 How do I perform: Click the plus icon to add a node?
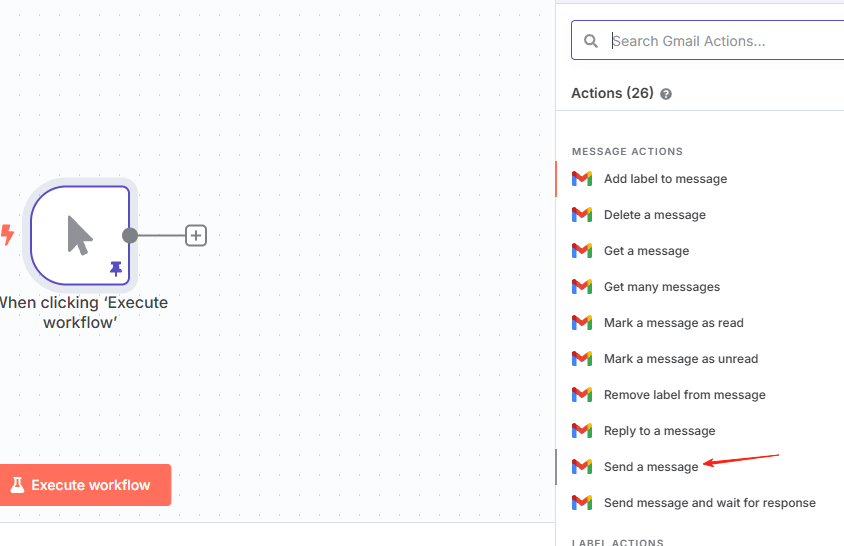click(x=196, y=236)
